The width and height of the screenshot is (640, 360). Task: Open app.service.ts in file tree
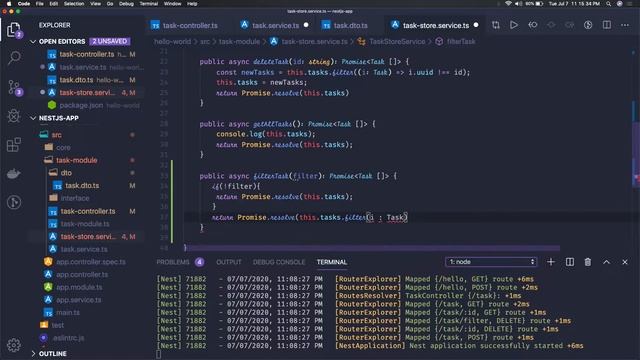tap(78, 300)
